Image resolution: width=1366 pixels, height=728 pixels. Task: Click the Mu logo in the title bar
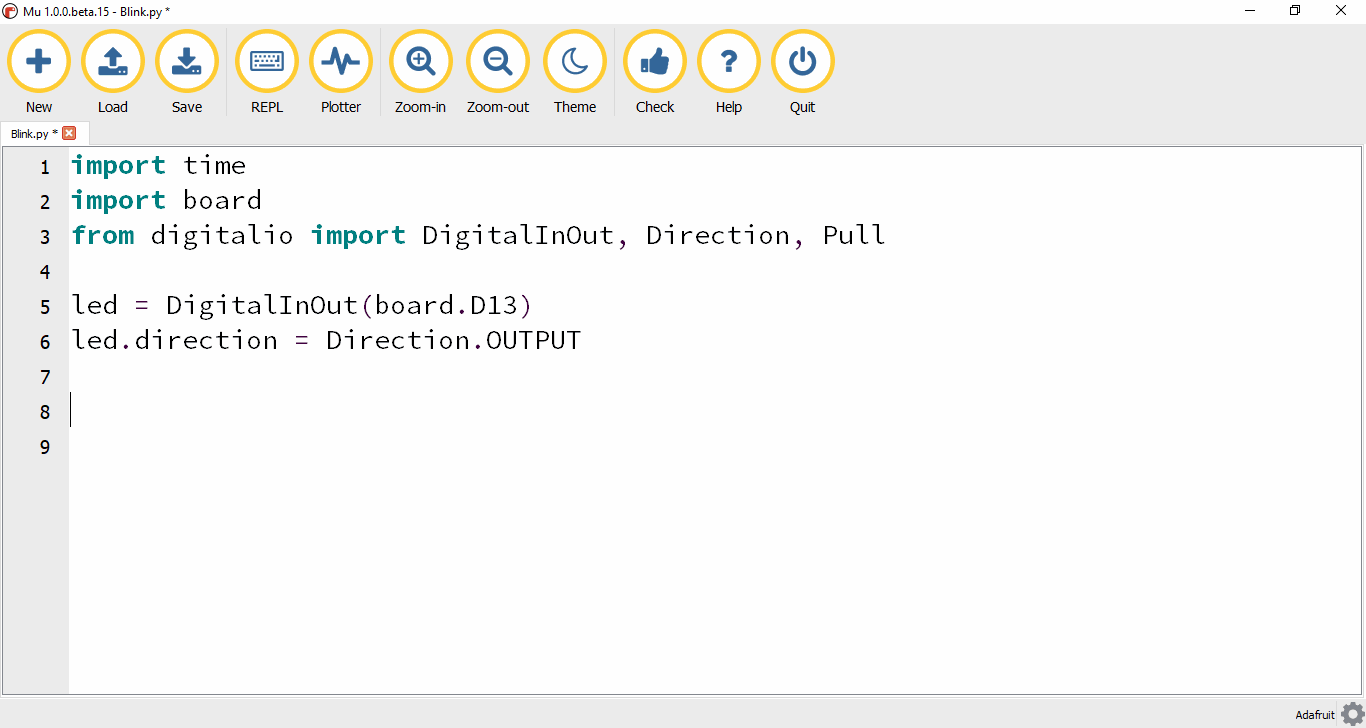point(10,10)
